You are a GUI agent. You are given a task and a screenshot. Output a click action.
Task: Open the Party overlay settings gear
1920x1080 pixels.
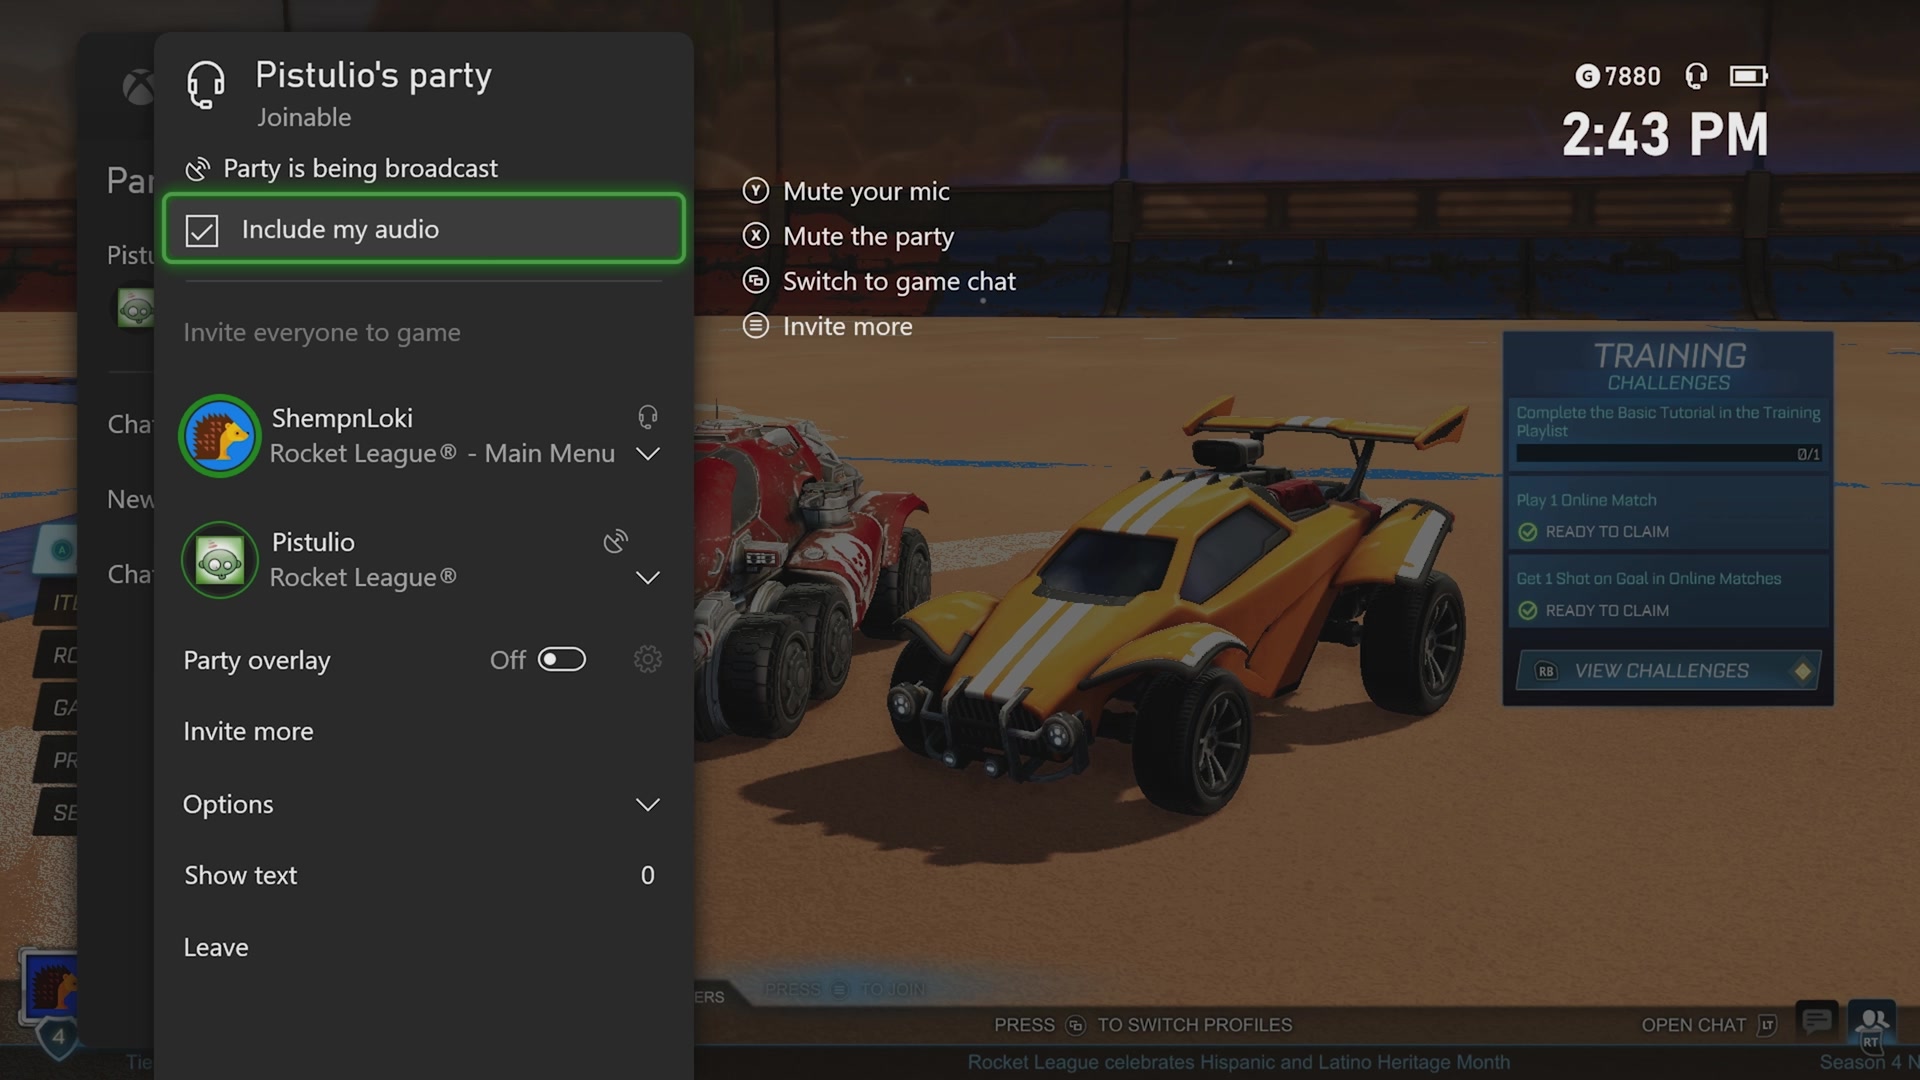click(x=647, y=660)
